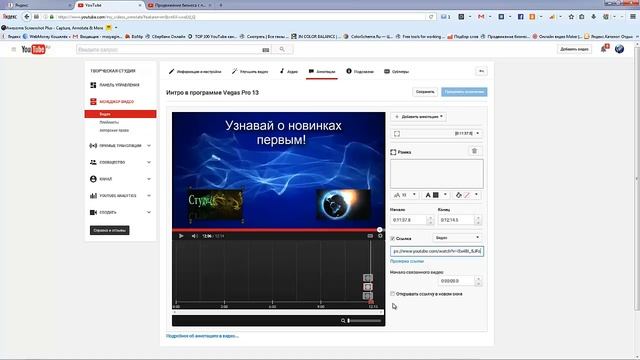640x360 pixels.
Task: Delete the annotation with trash icon
Action: (x=474, y=151)
